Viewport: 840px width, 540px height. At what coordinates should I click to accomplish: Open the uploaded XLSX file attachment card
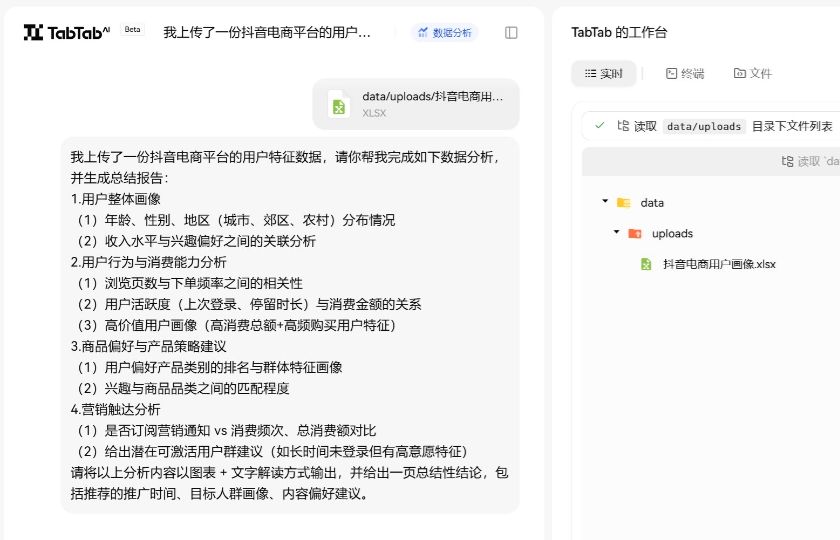point(416,104)
